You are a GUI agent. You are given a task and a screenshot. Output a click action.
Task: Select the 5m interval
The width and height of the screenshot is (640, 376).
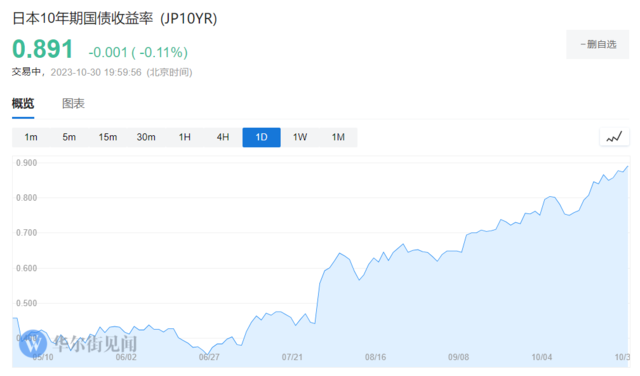point(69,137)
